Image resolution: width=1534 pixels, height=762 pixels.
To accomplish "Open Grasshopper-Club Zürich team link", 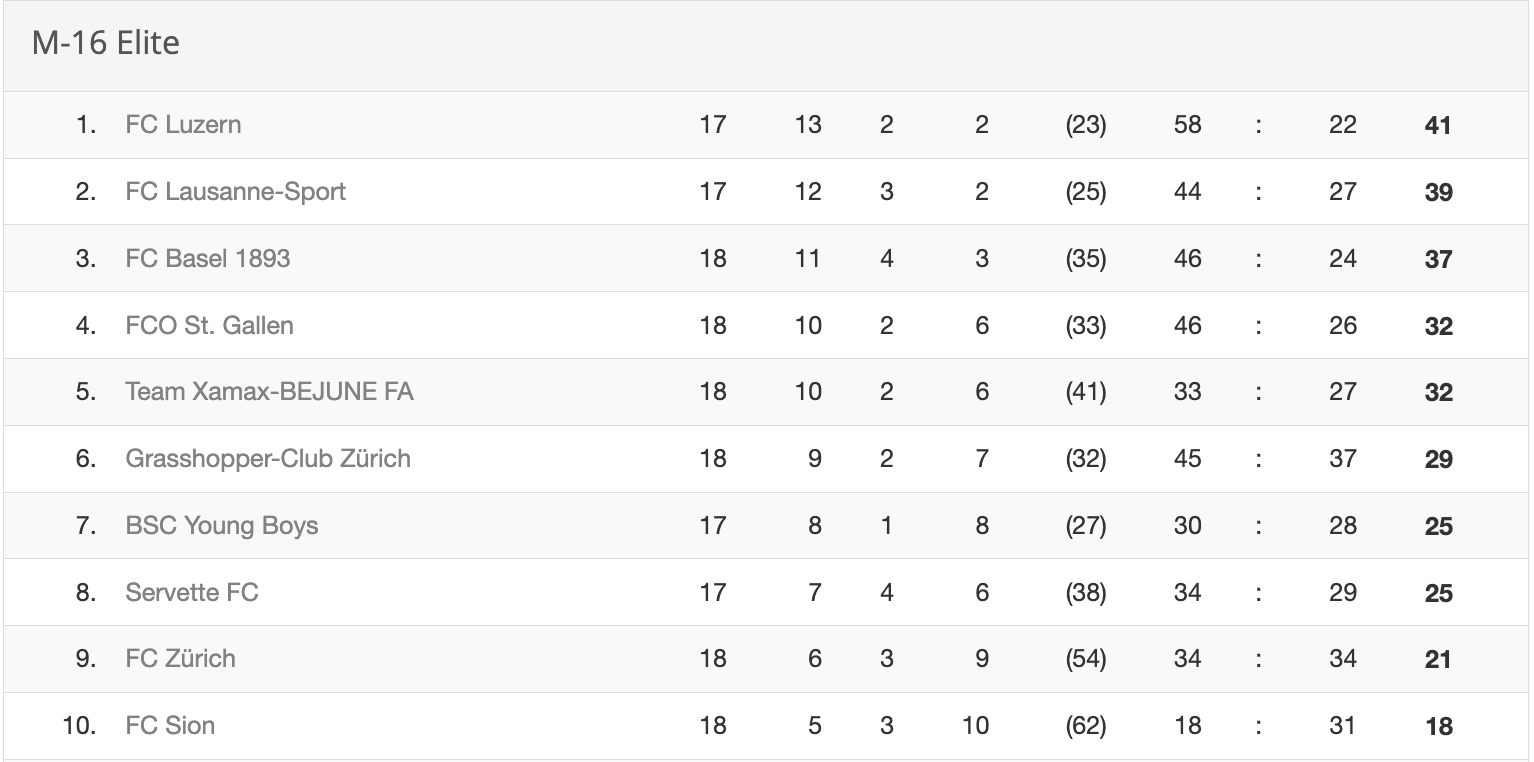I will pos(268,459).
